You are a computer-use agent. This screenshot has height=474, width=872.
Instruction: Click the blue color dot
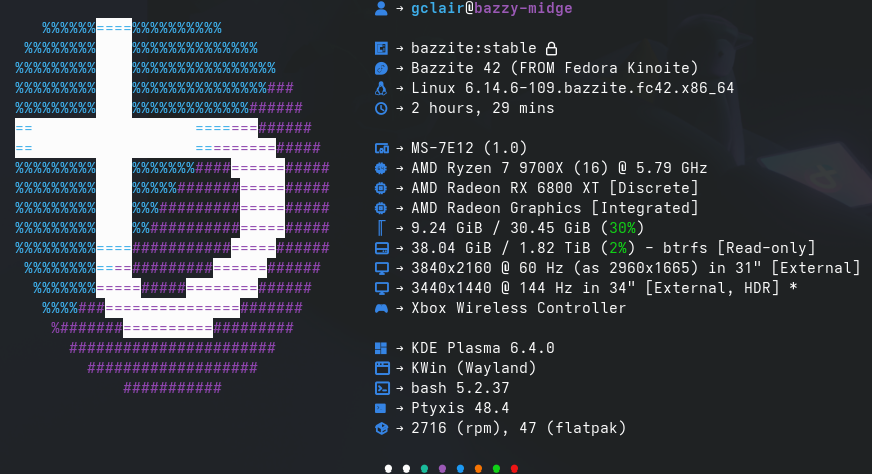coord(460,469)
